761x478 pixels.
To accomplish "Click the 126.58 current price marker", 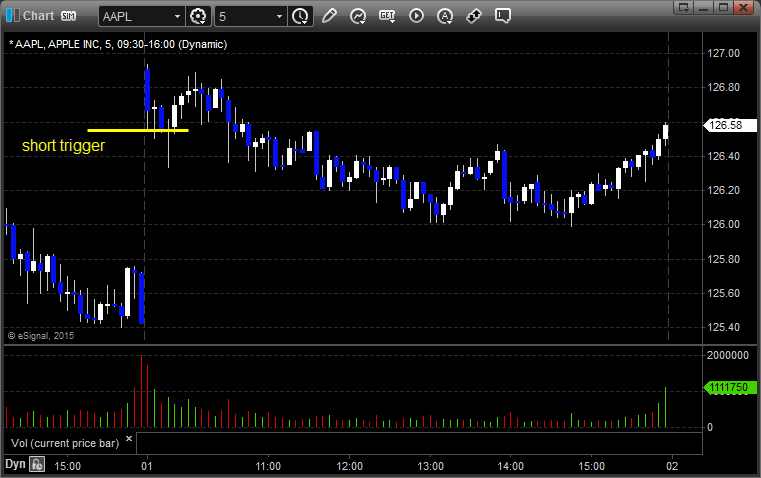I will [729, 125].
